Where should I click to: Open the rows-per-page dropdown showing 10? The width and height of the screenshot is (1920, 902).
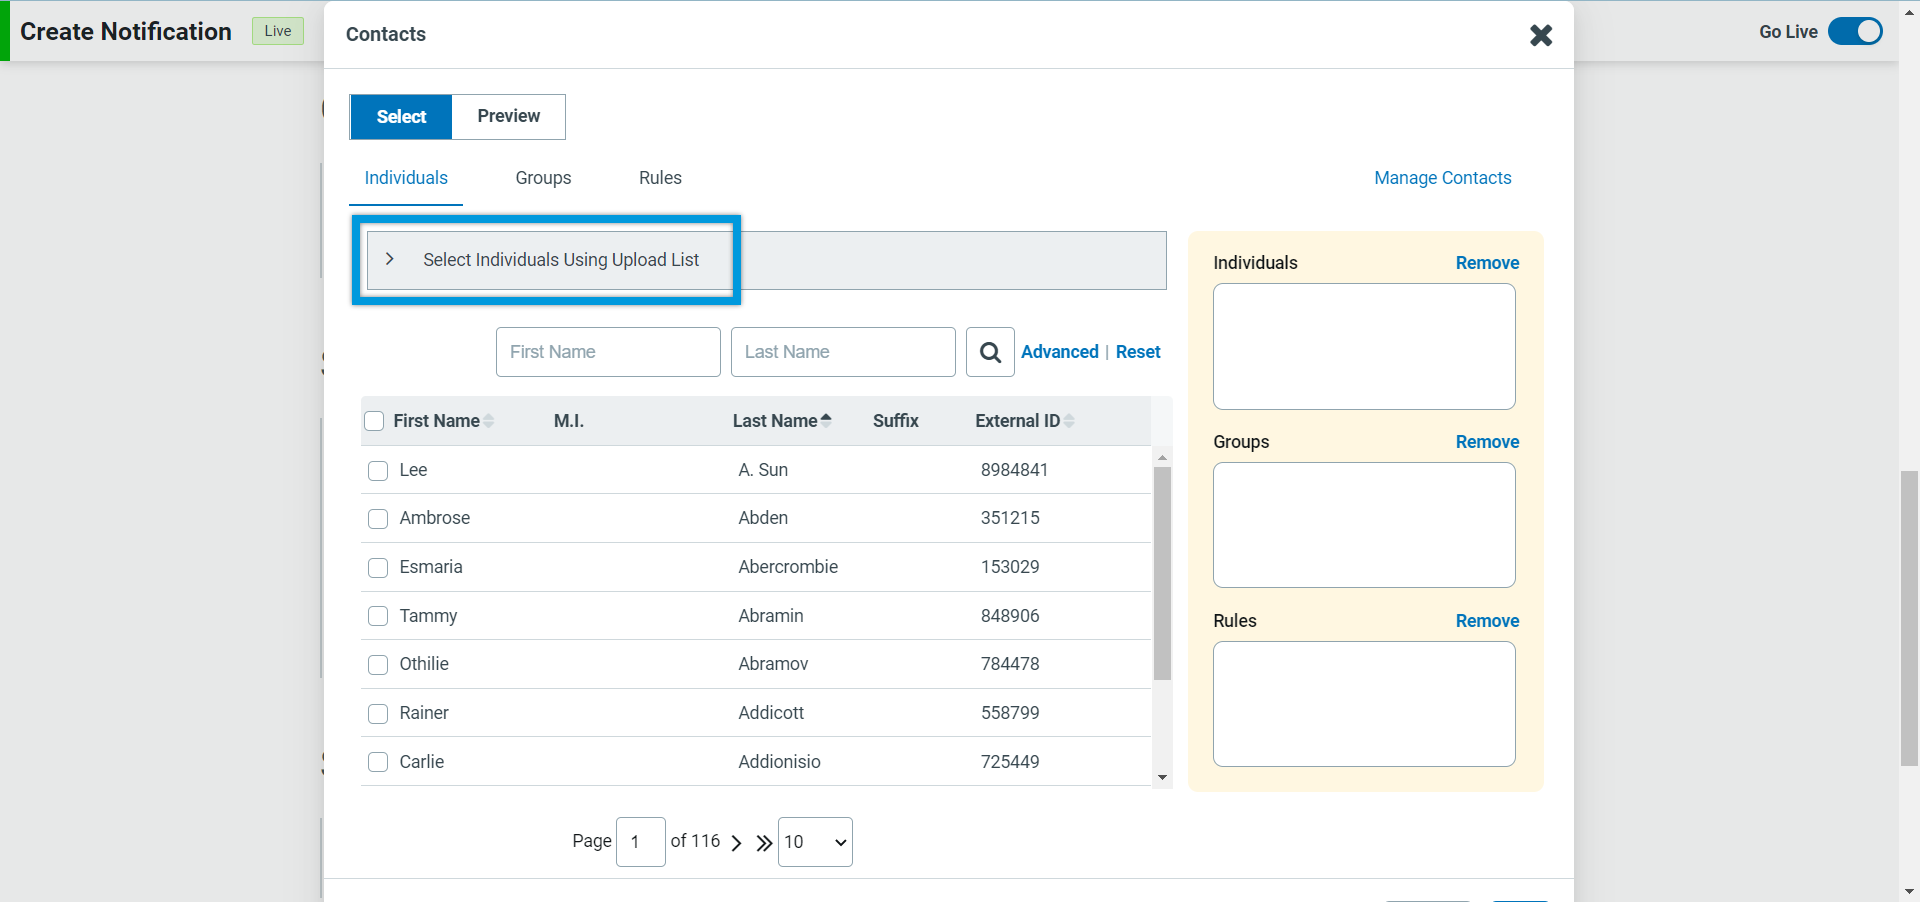click(815, 842)
